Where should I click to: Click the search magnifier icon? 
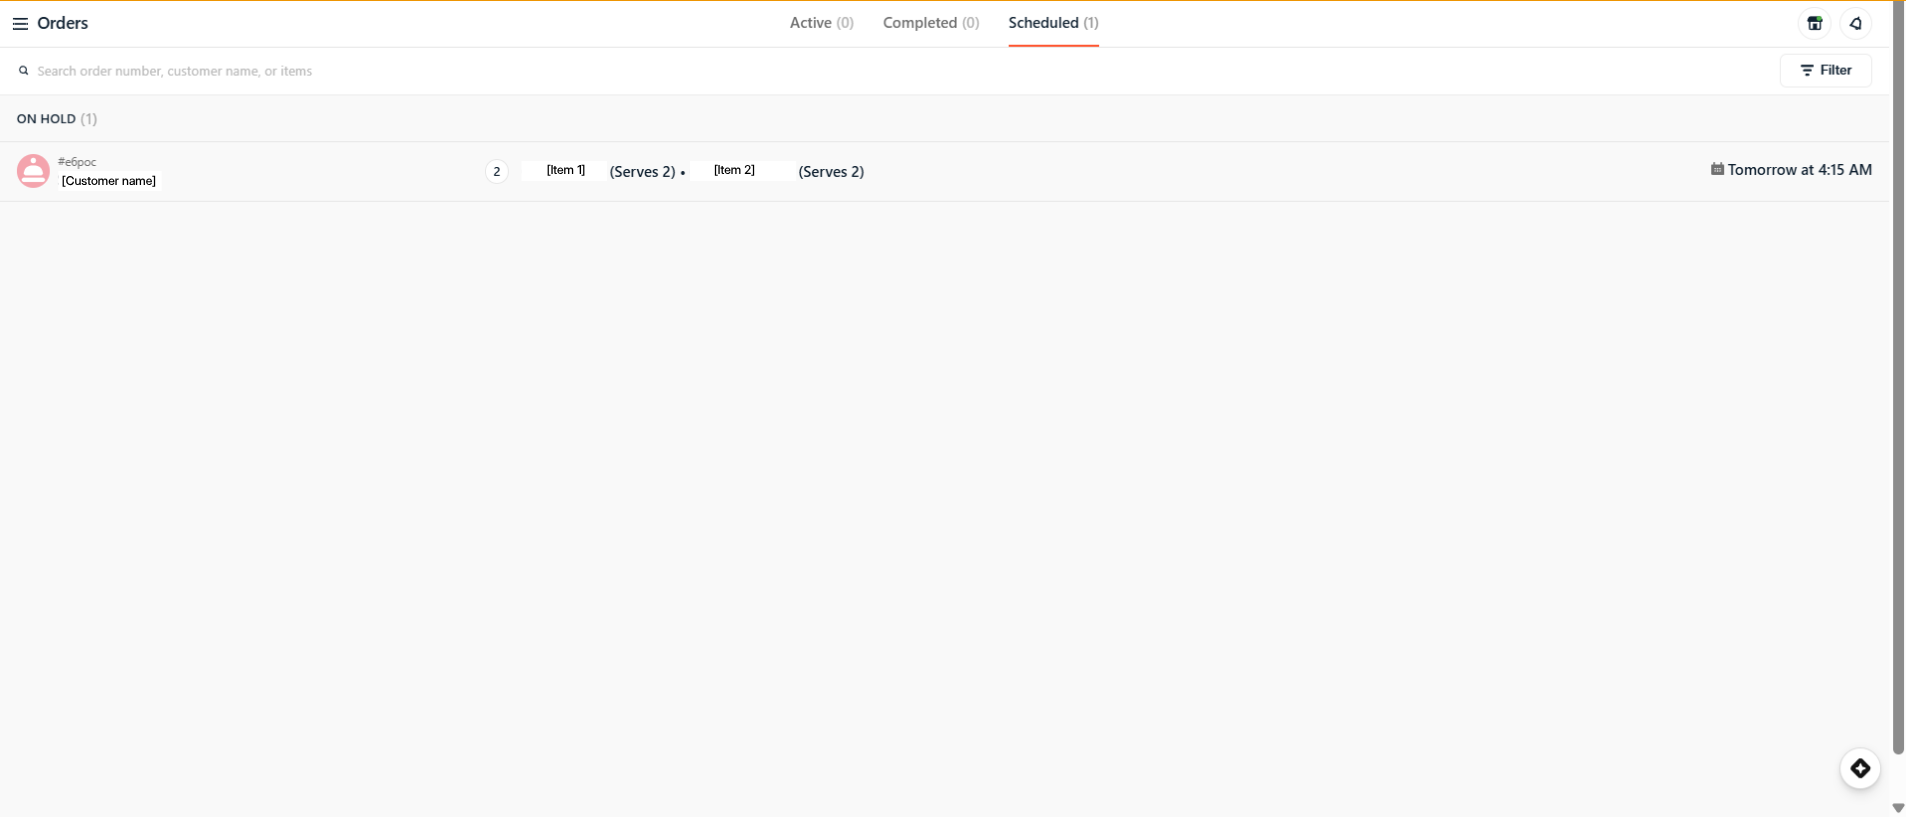click(x=24, y=71)
